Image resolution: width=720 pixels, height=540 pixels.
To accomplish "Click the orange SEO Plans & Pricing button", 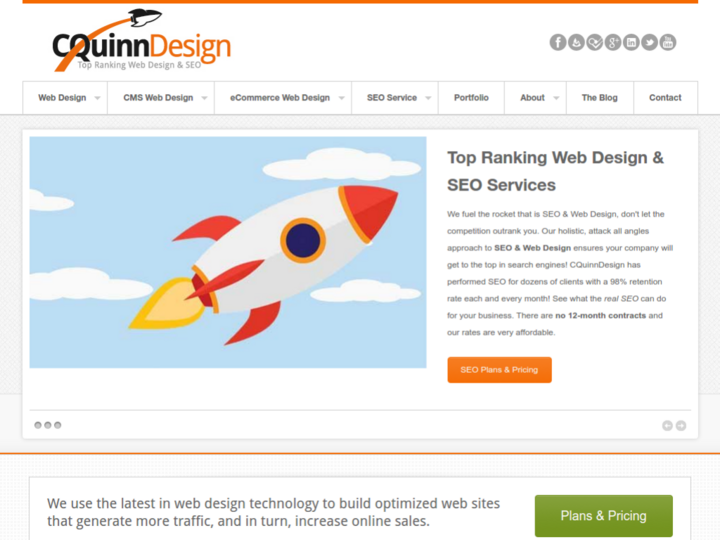I will [500, 370].
